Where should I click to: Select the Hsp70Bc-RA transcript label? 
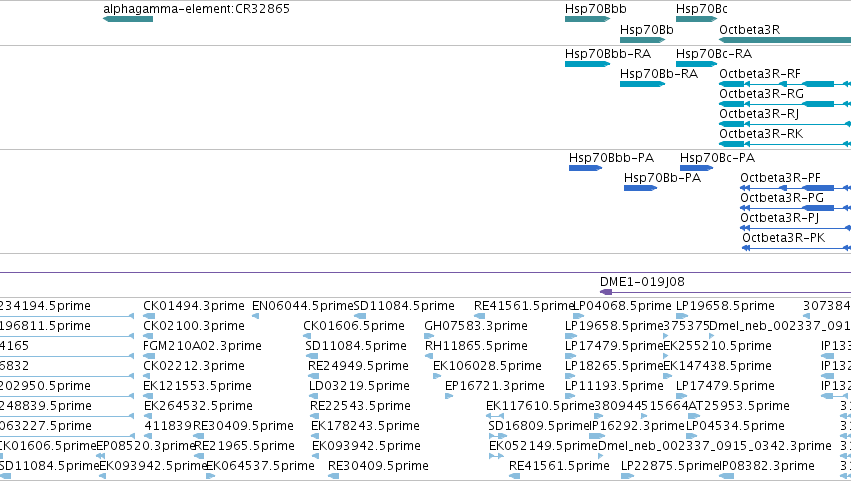tap(714, 54)
